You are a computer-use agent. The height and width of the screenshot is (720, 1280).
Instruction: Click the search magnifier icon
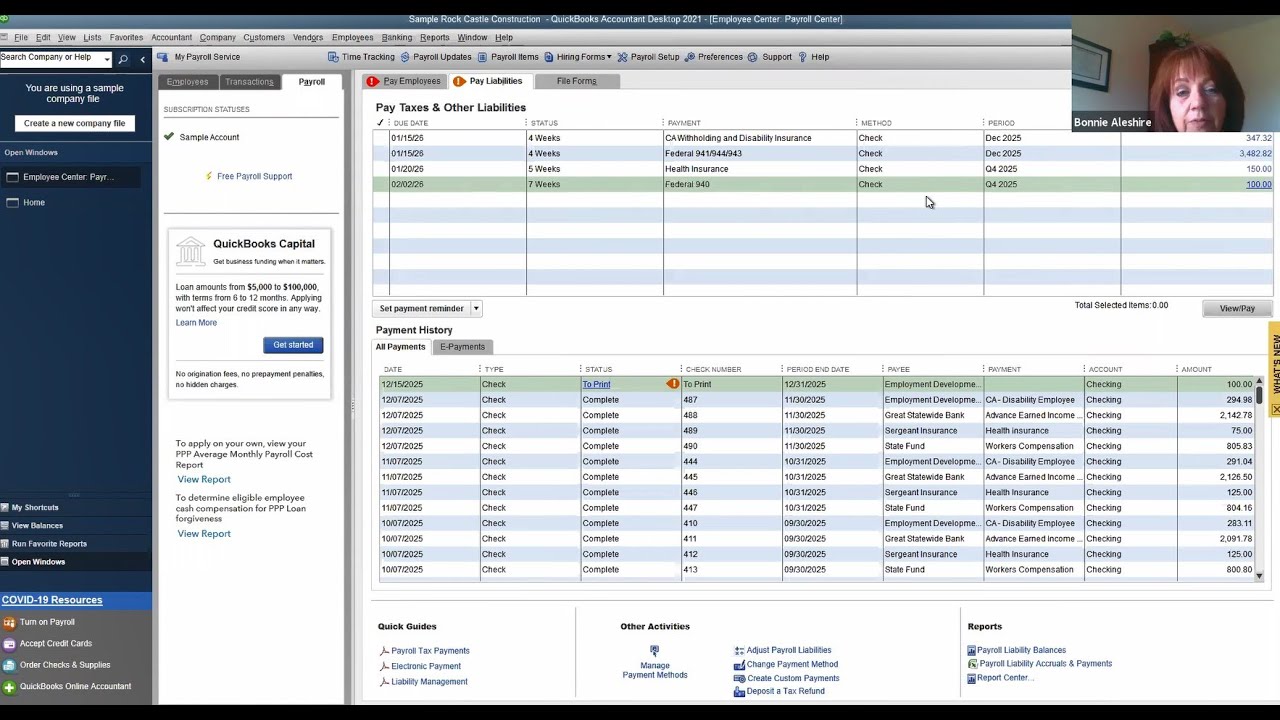click(123, 59)
